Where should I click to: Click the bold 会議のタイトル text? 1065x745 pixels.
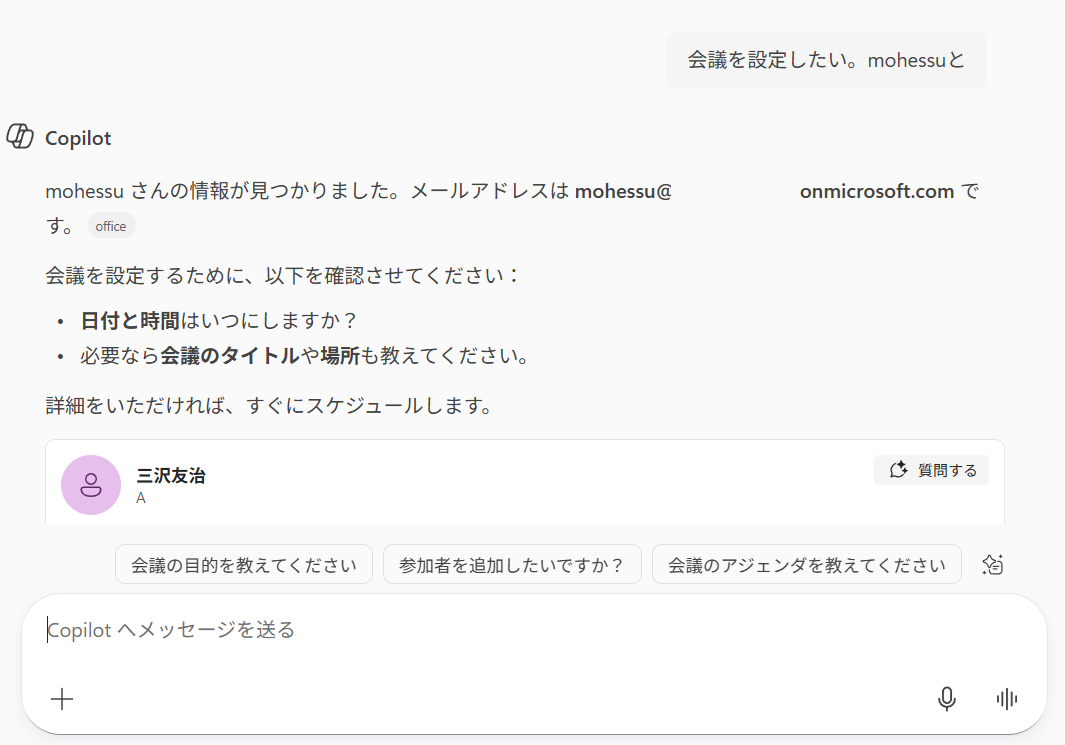pyautogui.click(x=230, y=356)
